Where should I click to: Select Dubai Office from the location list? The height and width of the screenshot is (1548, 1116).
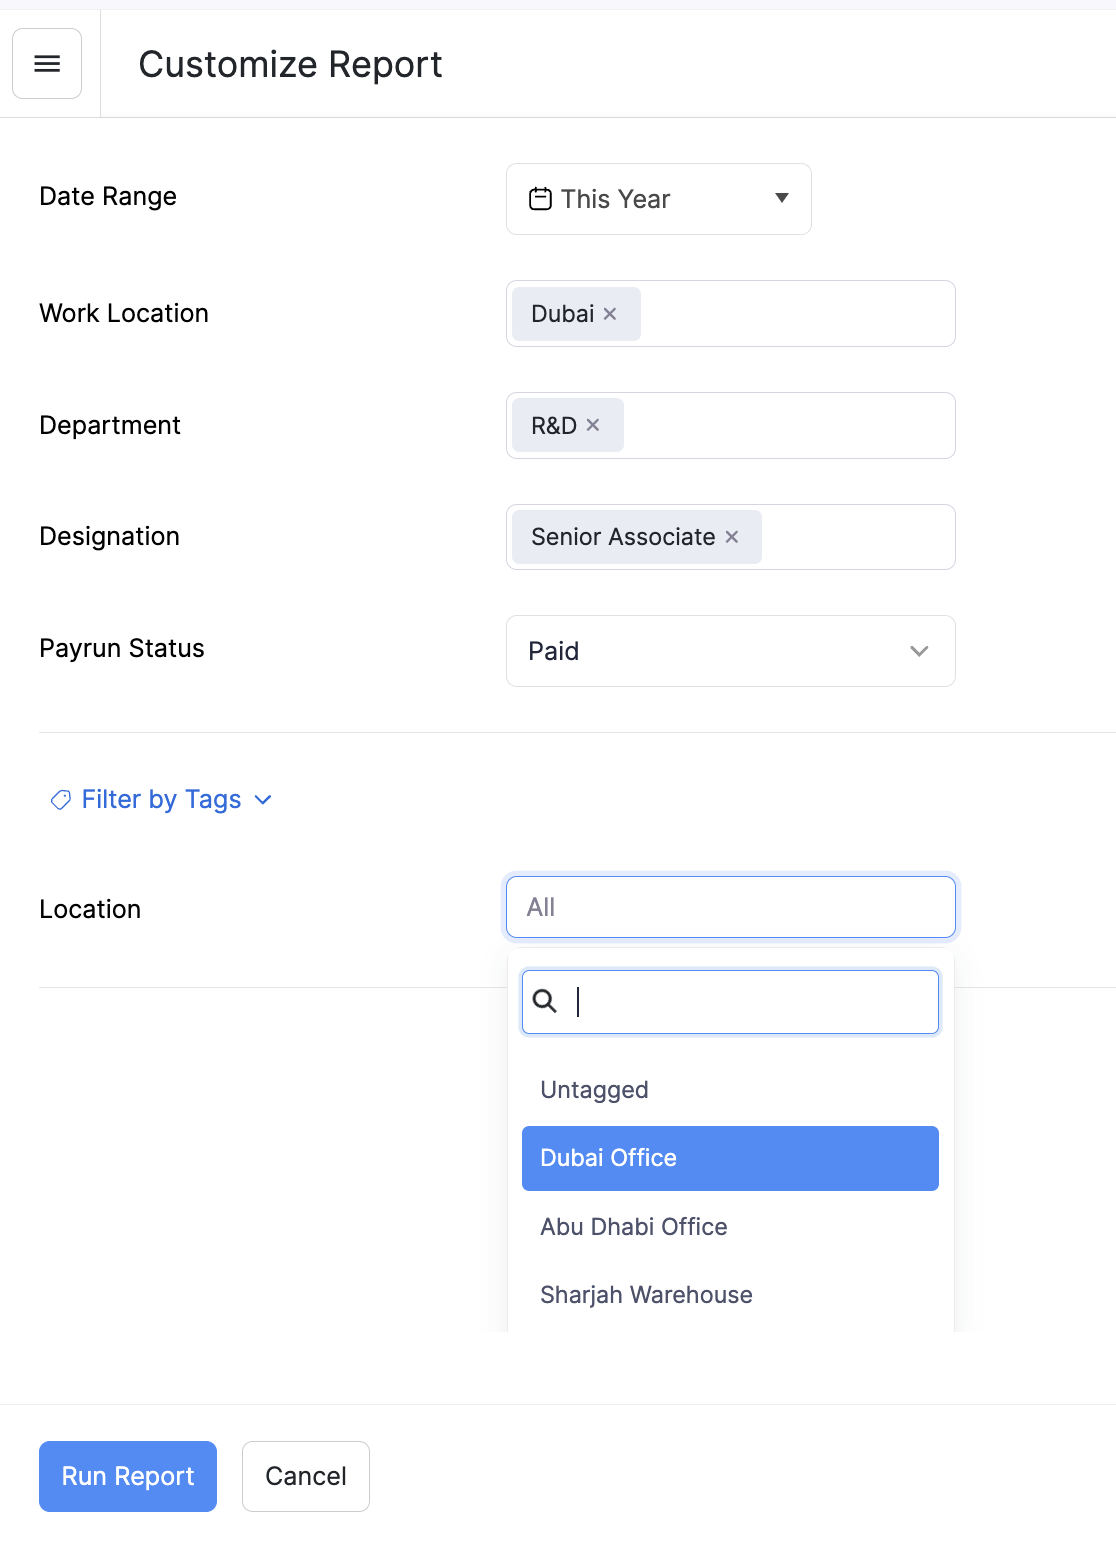(x=608, y=1158)
